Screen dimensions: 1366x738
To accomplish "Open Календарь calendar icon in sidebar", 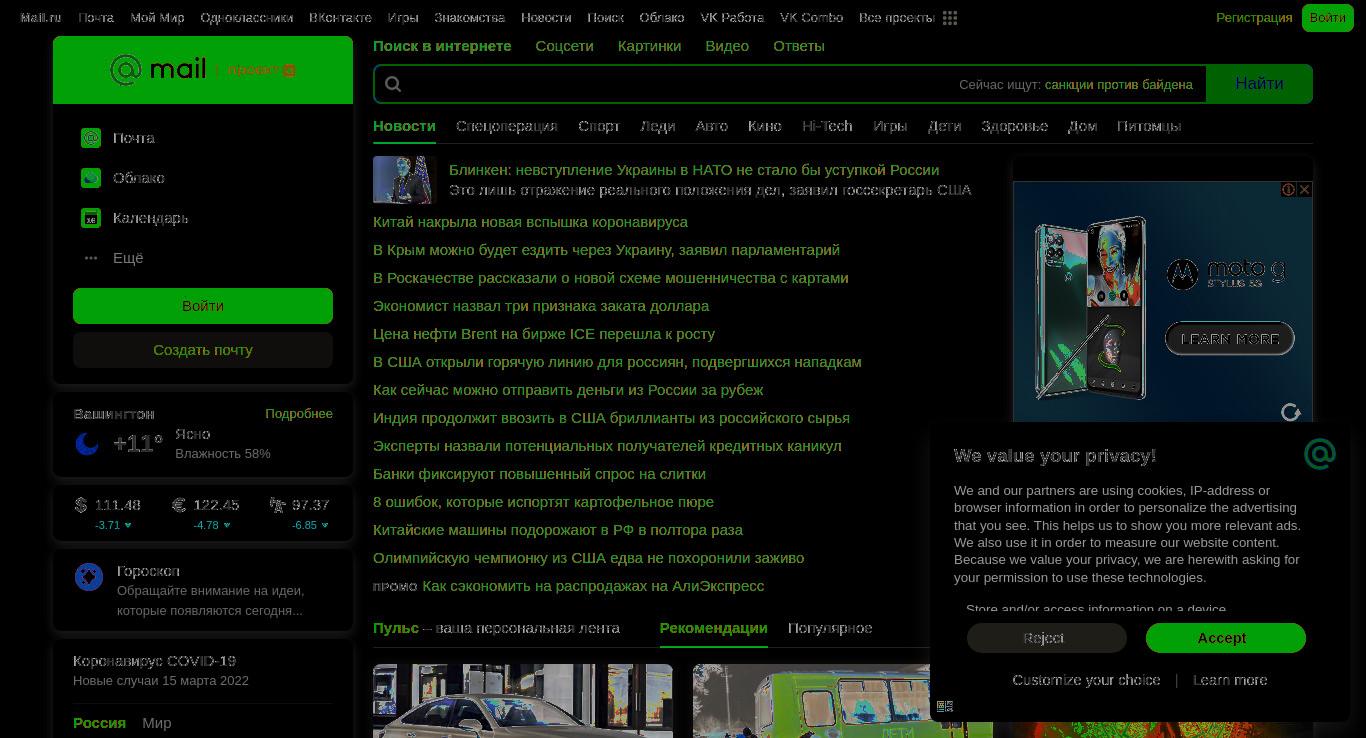I will [x=91, y=218].
